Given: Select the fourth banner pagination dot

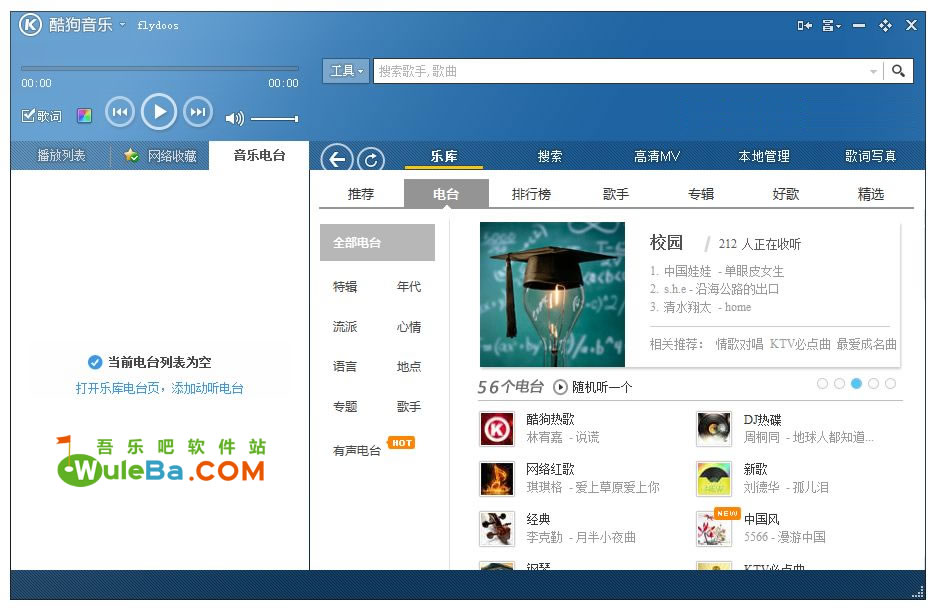Looking at the screenshot, I should point(874,384).
